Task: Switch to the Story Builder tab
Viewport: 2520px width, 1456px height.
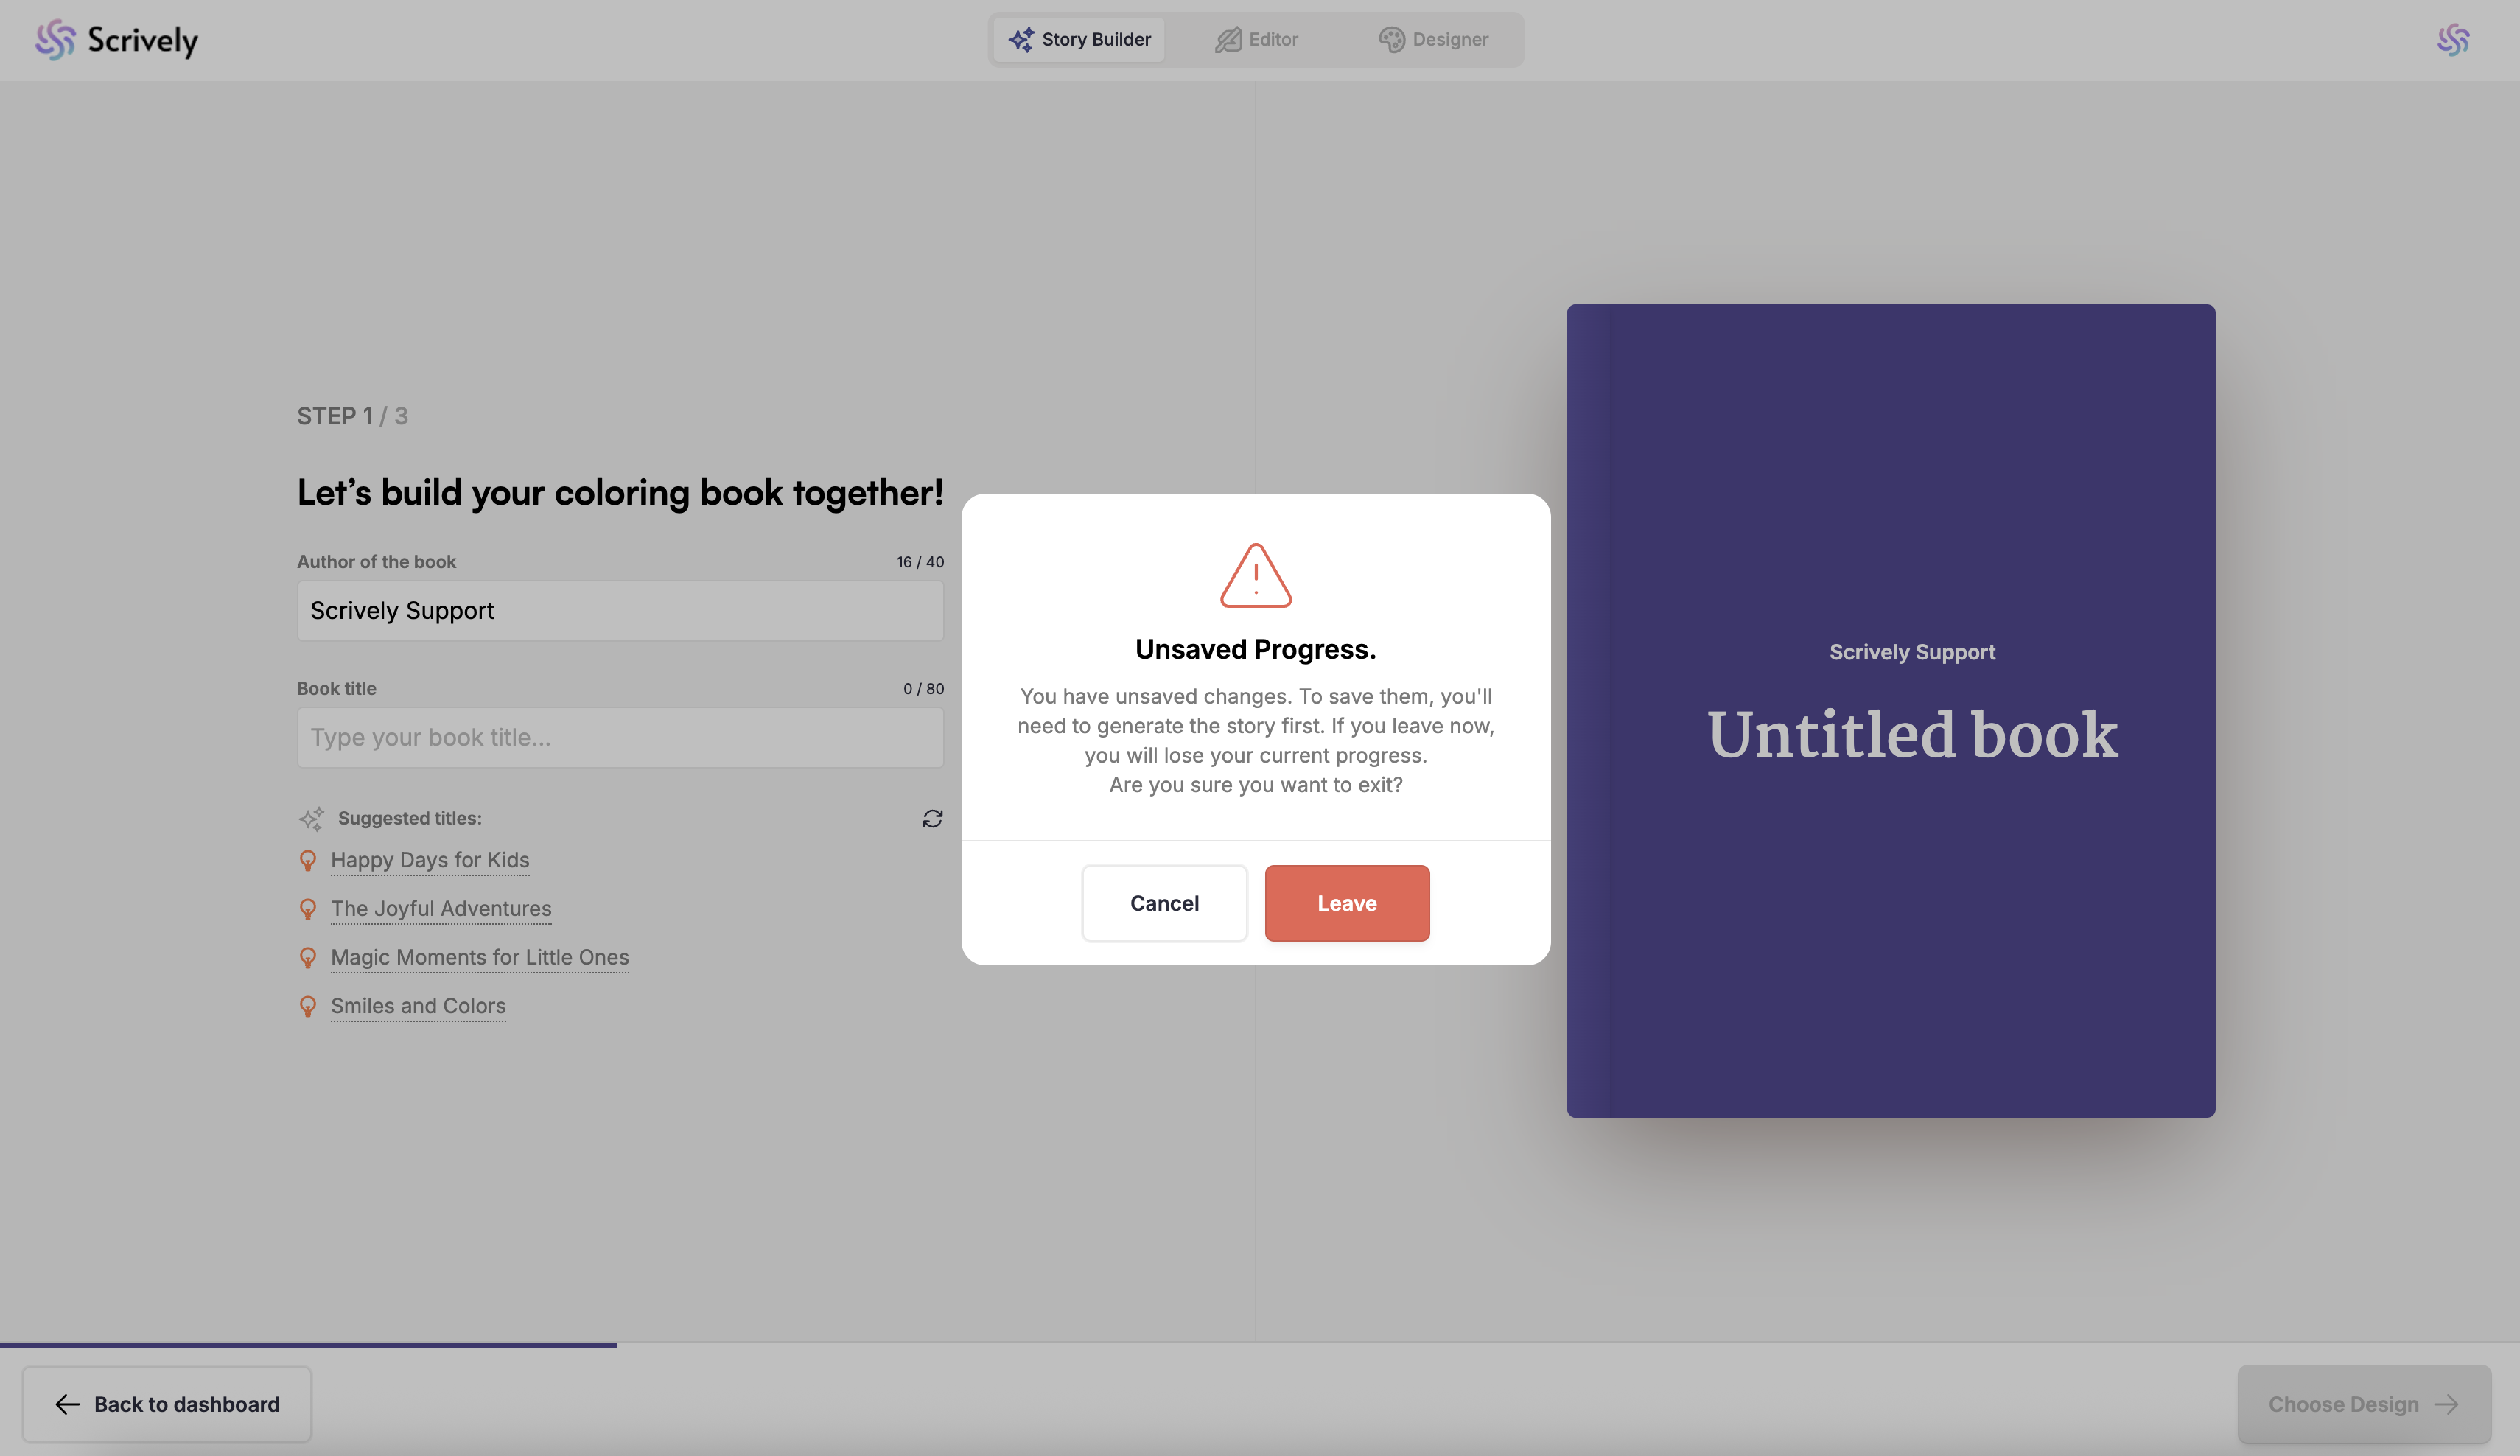Action: tap(1079, 40)
